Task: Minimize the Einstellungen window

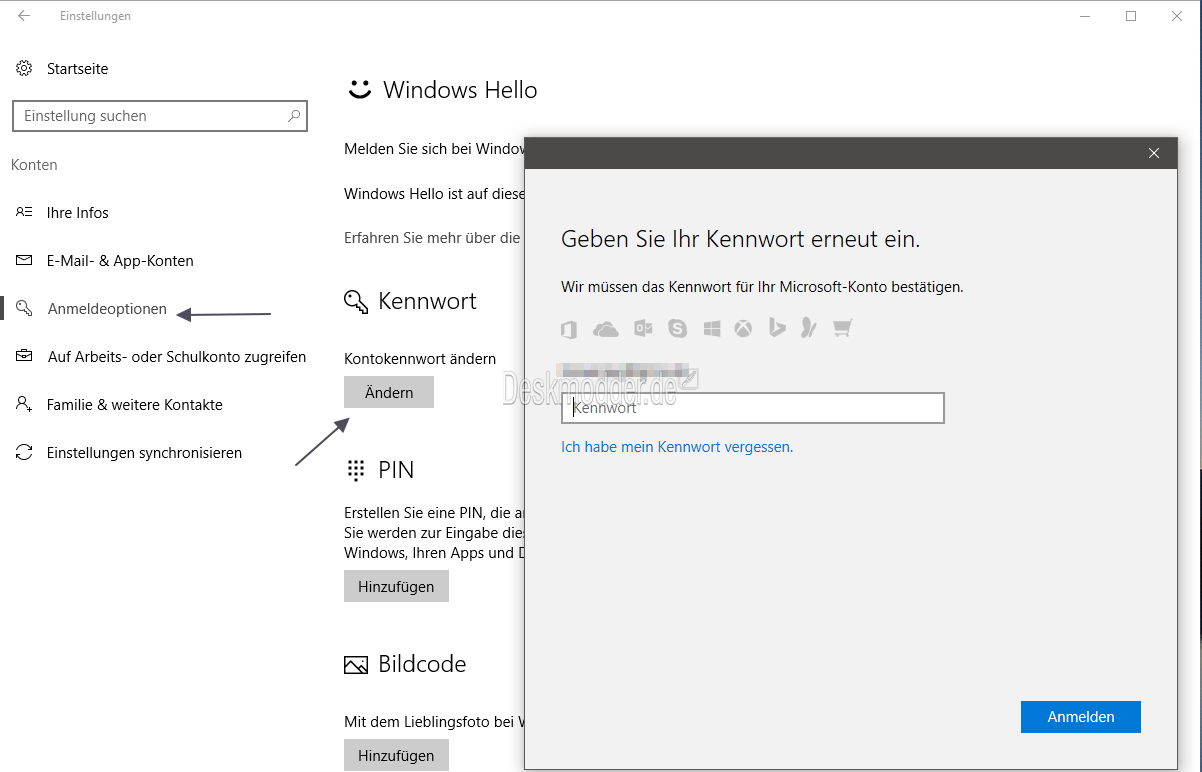Action: coord(1086,16)
